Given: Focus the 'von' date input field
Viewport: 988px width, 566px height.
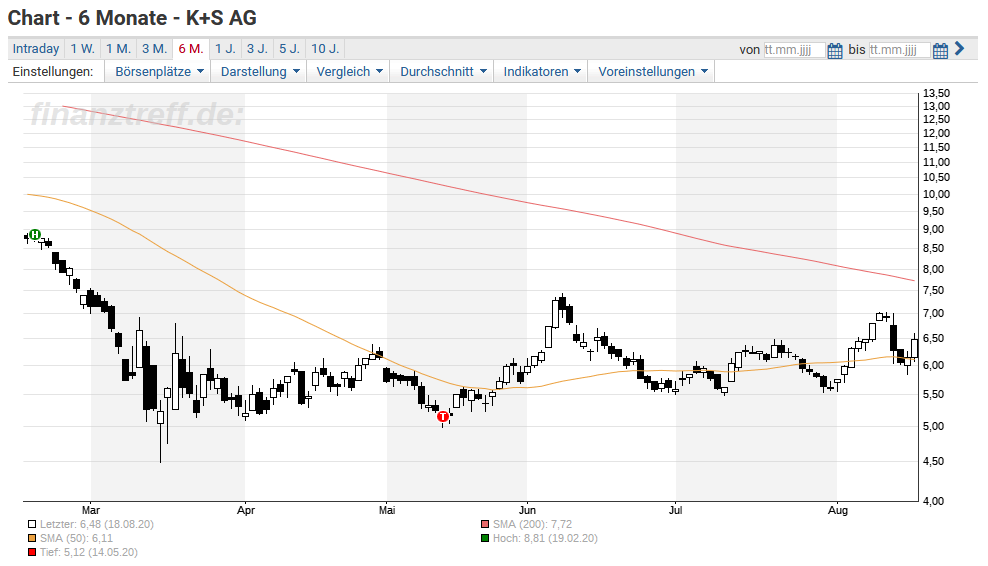Looking at the screenshot, I should [794, 50].
